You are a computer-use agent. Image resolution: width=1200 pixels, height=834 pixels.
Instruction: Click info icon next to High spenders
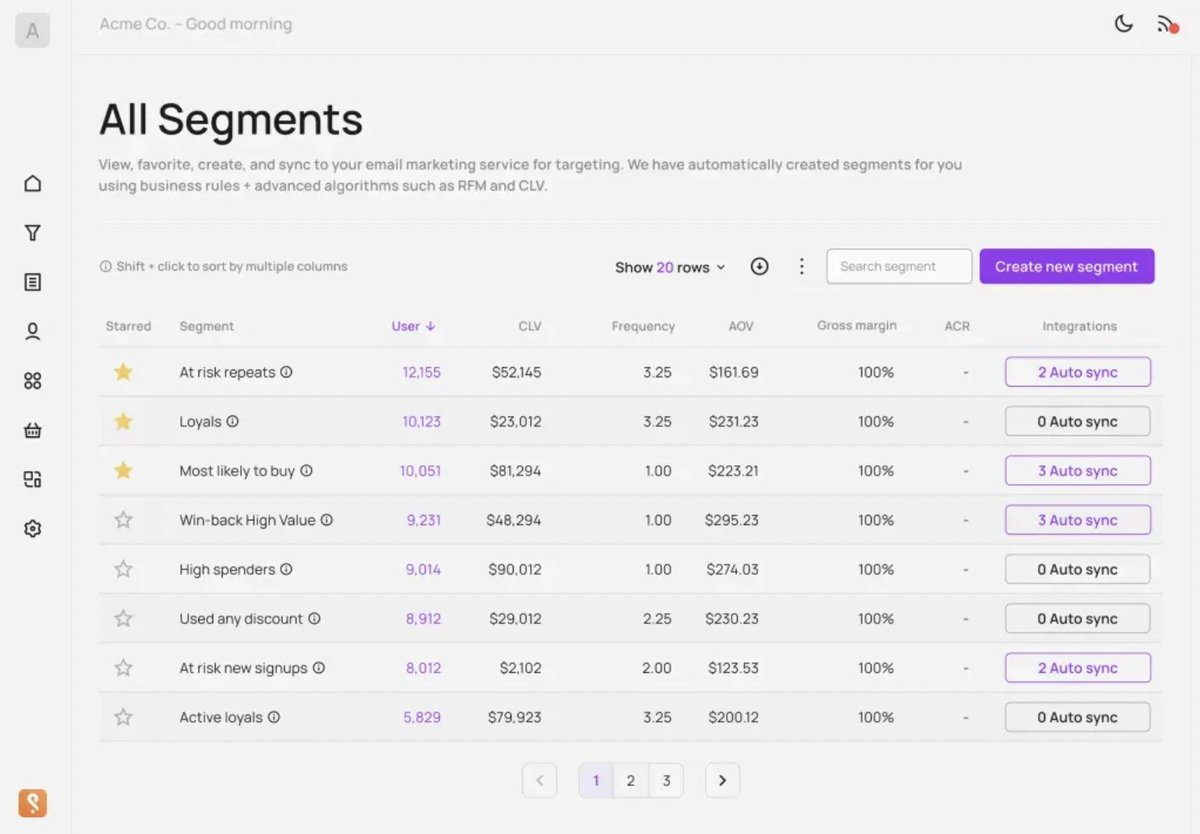click(x=286, y=569)
